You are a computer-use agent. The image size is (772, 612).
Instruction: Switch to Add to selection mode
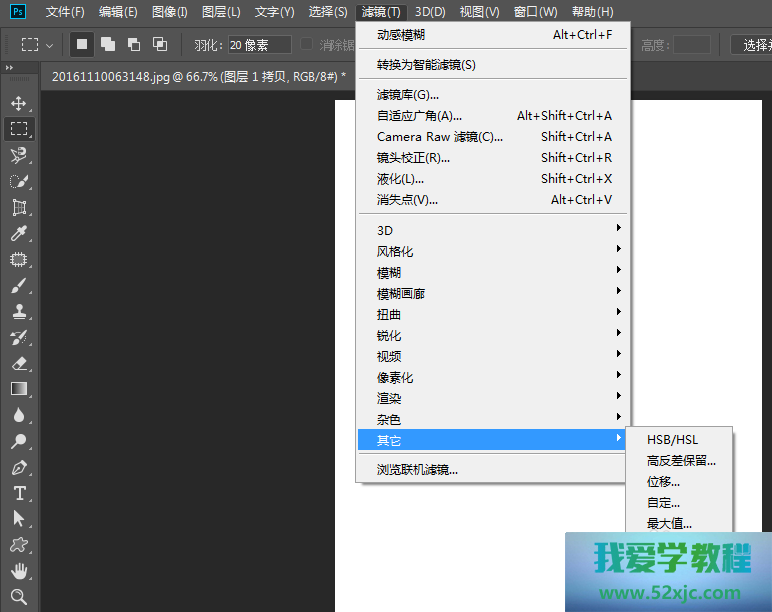pyautogui.click(x=108, y=45)
